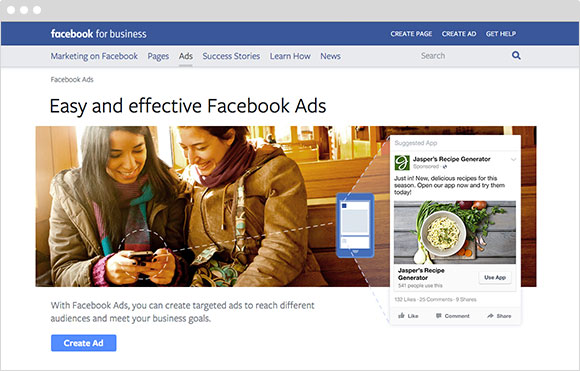Click the blue phone illustration icon
The height and width of the screenshot is (371, 580).
click(x=355, y=225)
